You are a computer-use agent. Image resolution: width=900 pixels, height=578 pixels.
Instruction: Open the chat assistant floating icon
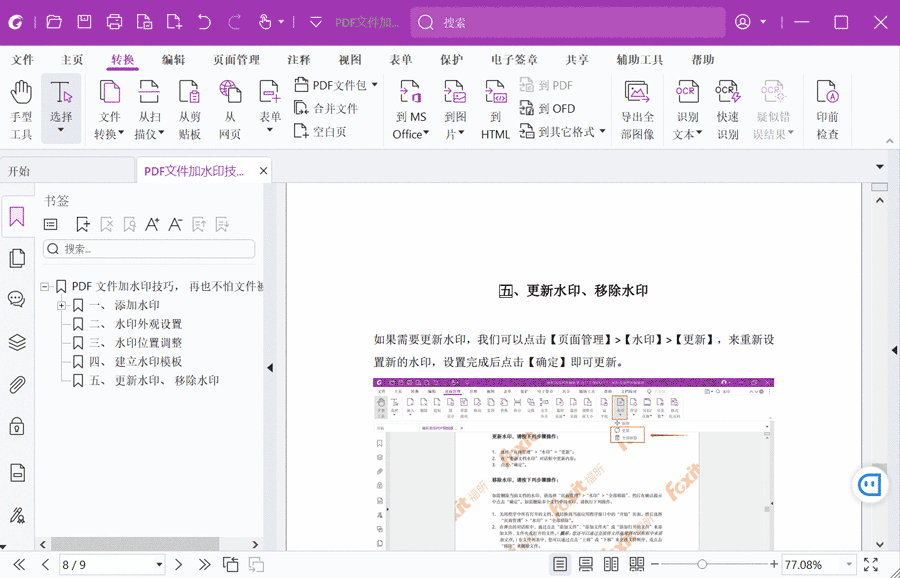pos(869,485)
